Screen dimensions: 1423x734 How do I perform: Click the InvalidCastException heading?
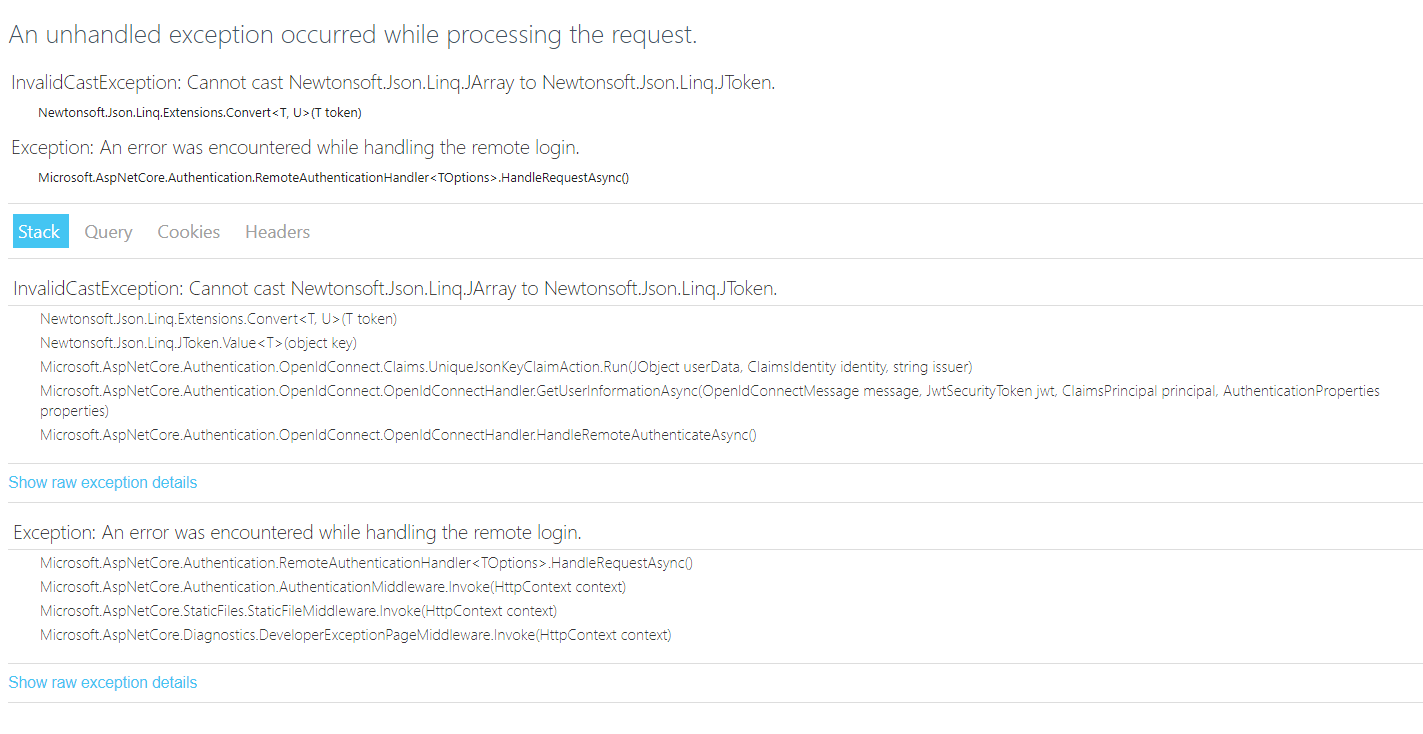point(393,288)
